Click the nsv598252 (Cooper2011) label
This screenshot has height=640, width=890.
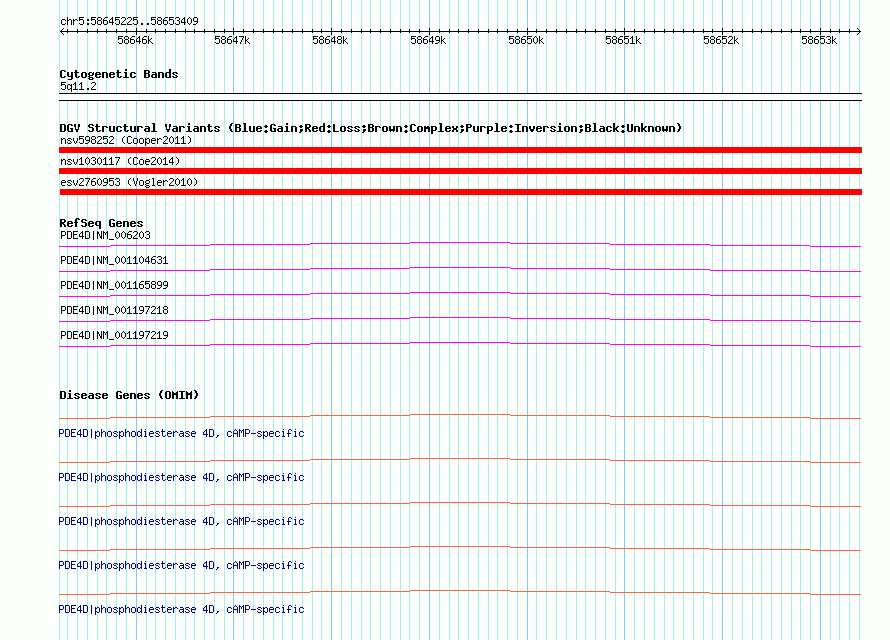point(126,140)
